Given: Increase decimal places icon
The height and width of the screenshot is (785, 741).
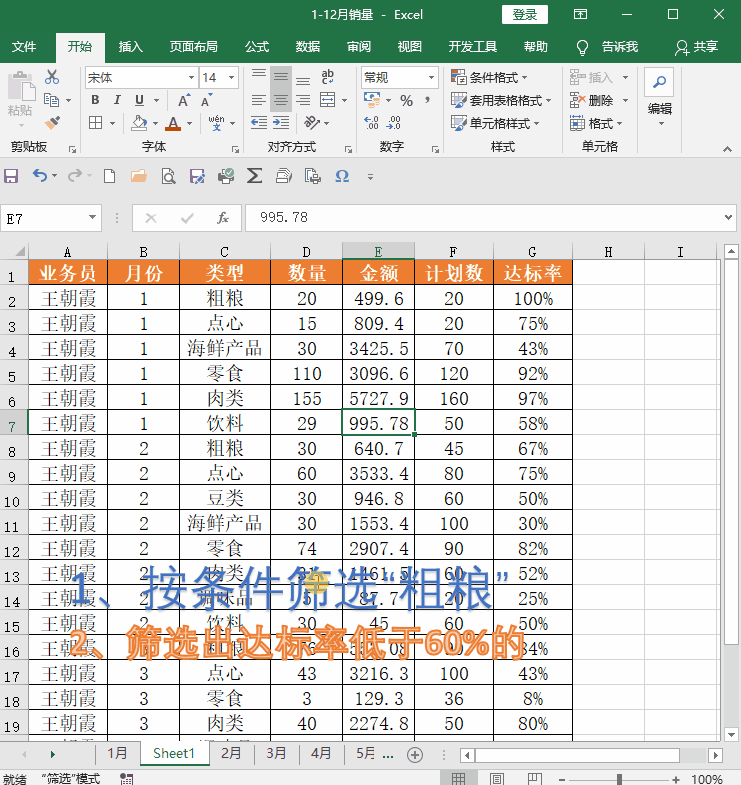Looking at the screenshot, I should (372, 123).
